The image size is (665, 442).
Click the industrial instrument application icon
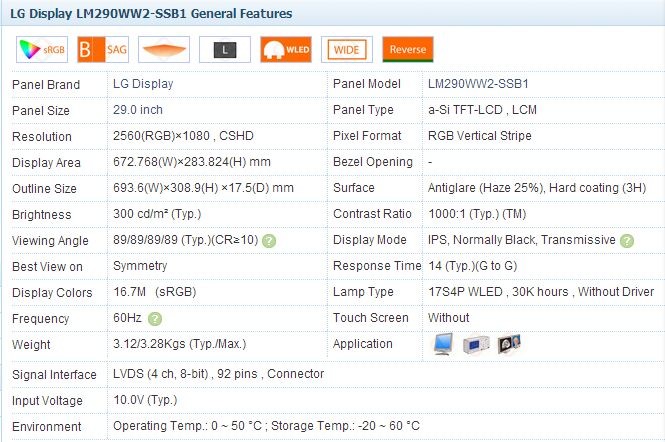coord(476,344)
